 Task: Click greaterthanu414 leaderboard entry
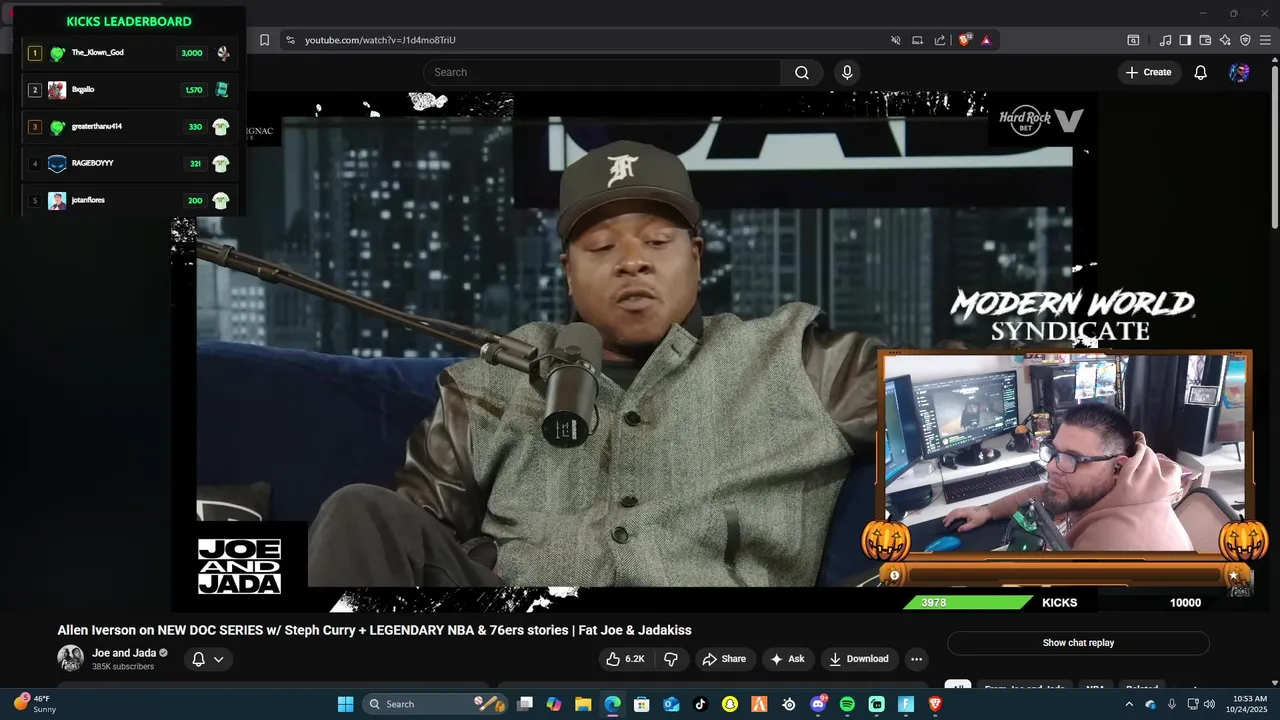(x=128, y=127)
